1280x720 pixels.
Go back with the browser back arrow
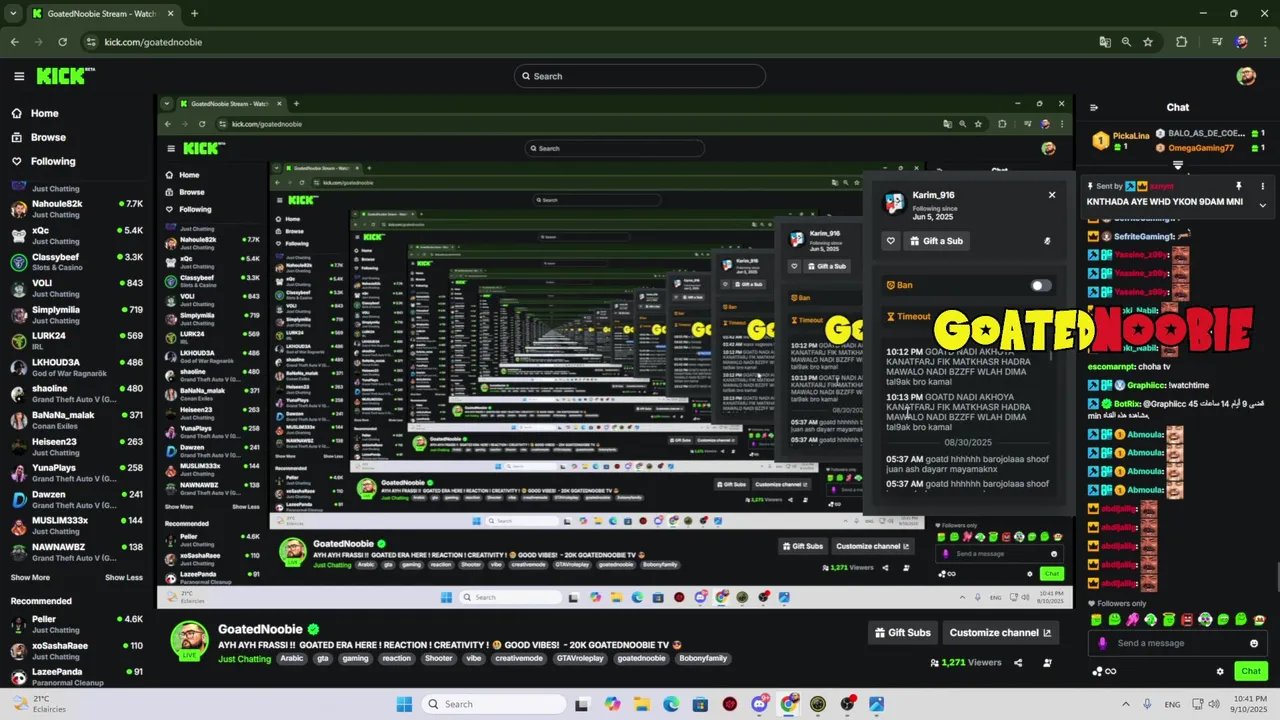14,42
